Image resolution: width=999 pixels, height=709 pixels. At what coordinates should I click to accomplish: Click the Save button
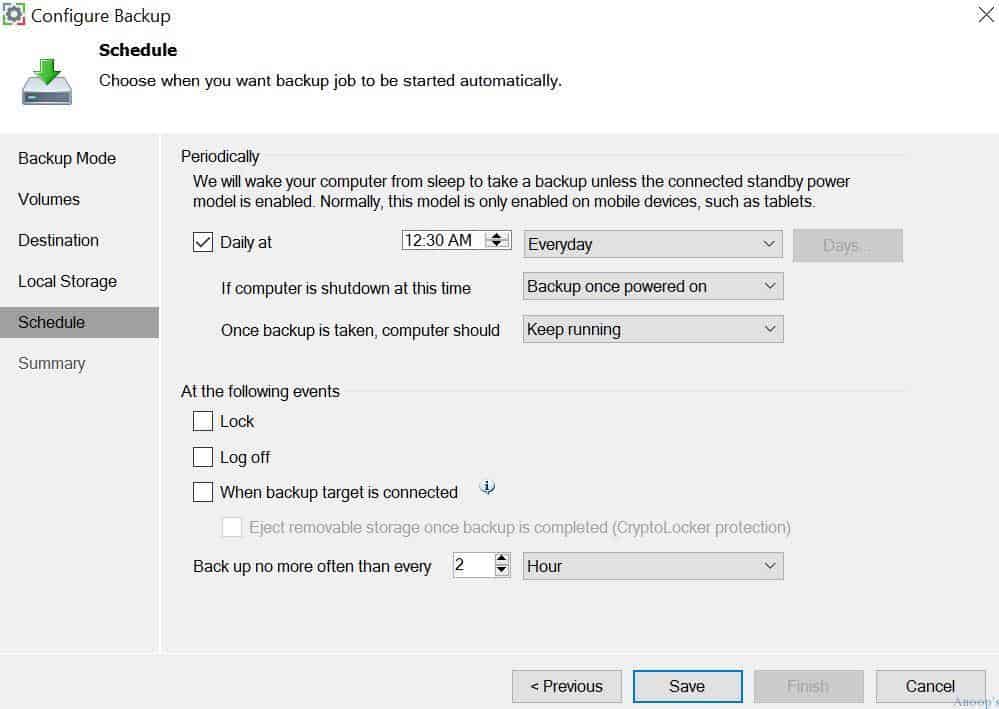687,686
